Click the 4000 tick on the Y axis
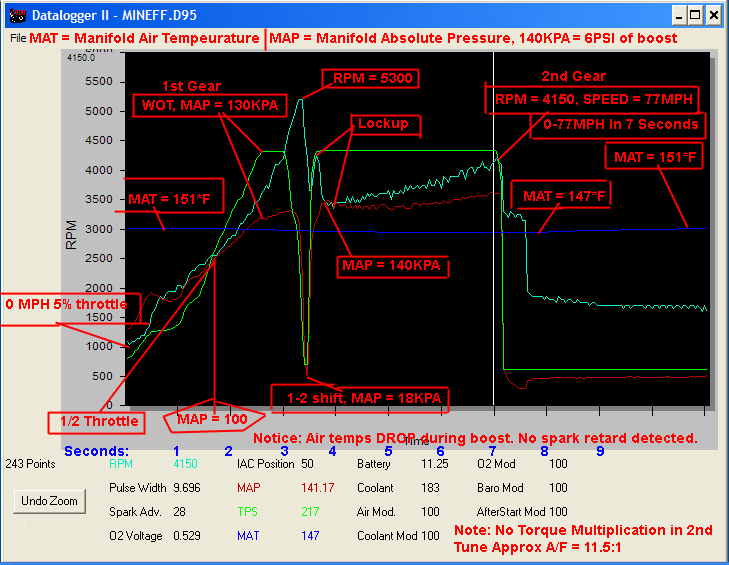This screenshot has height=565, width=729. tap(99, 170)
